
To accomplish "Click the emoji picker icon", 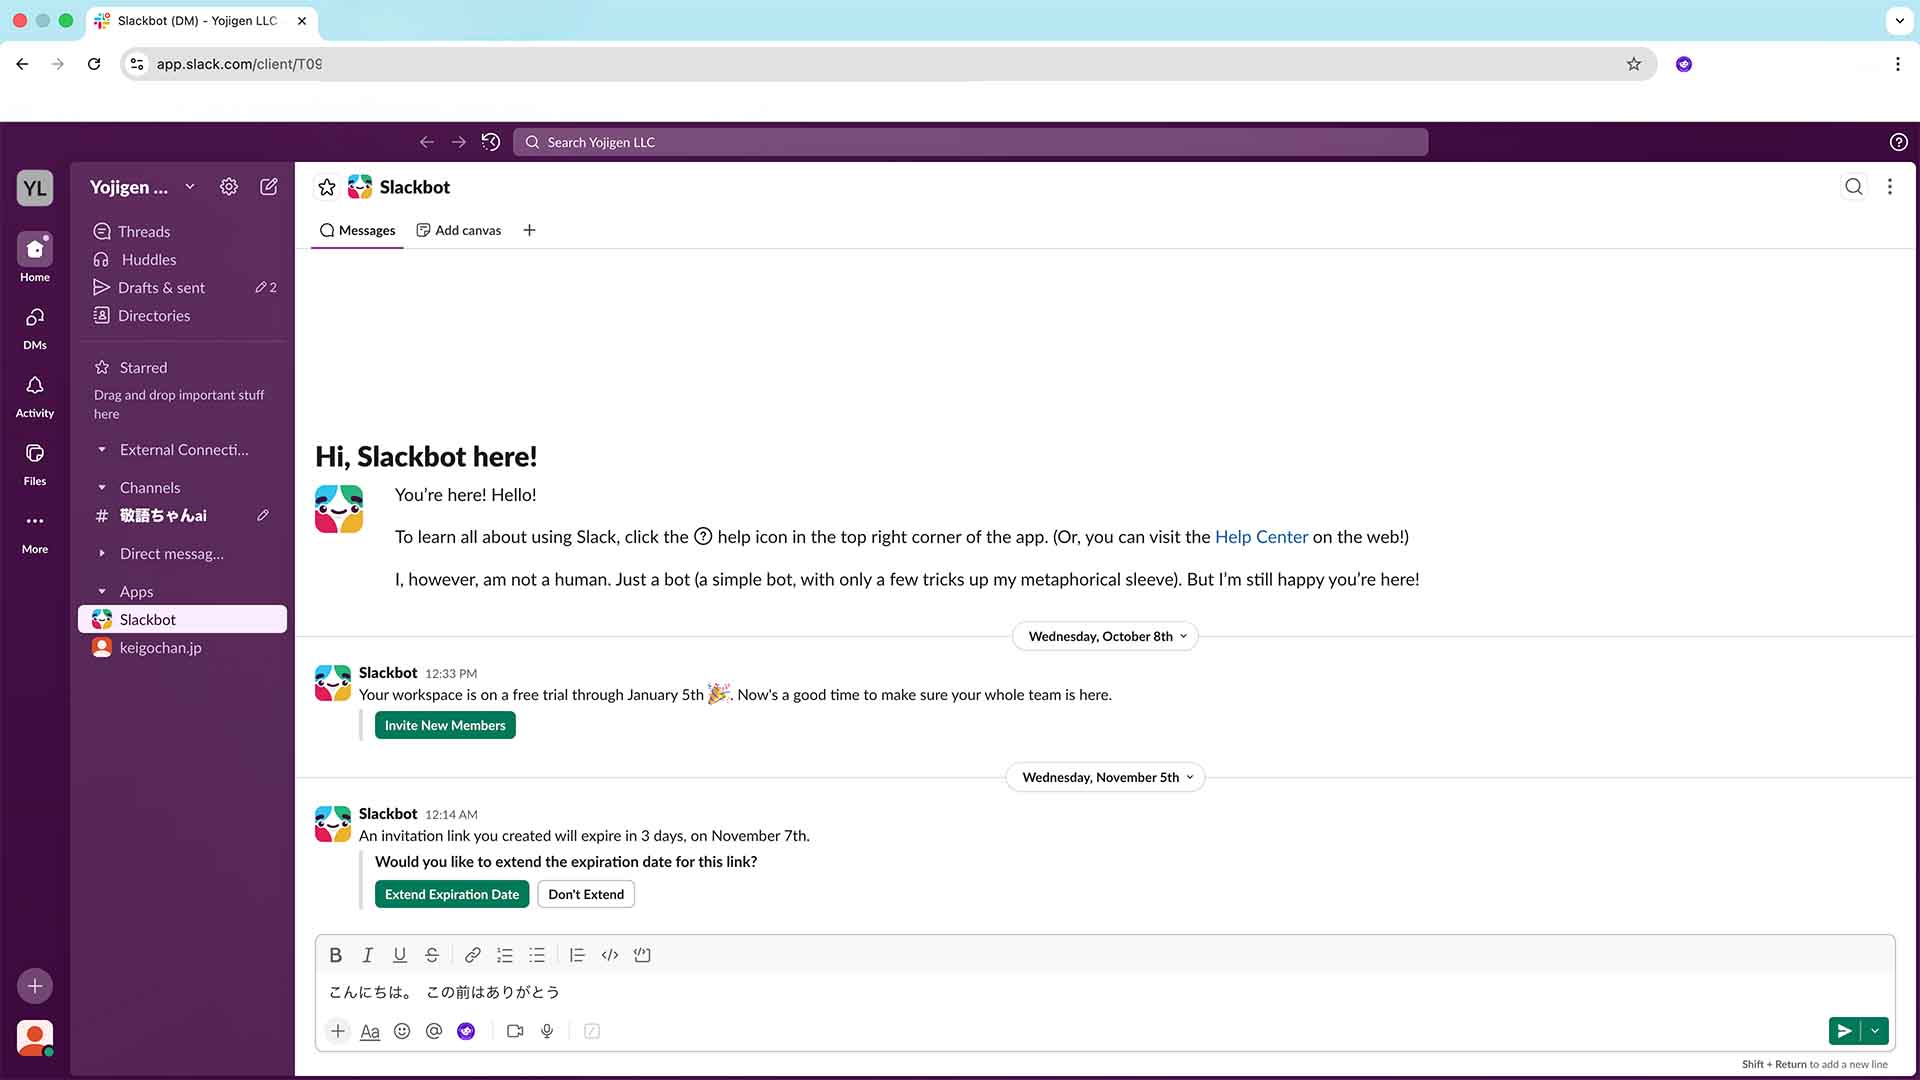I will pyautogui.click(x=402, y=1031).
